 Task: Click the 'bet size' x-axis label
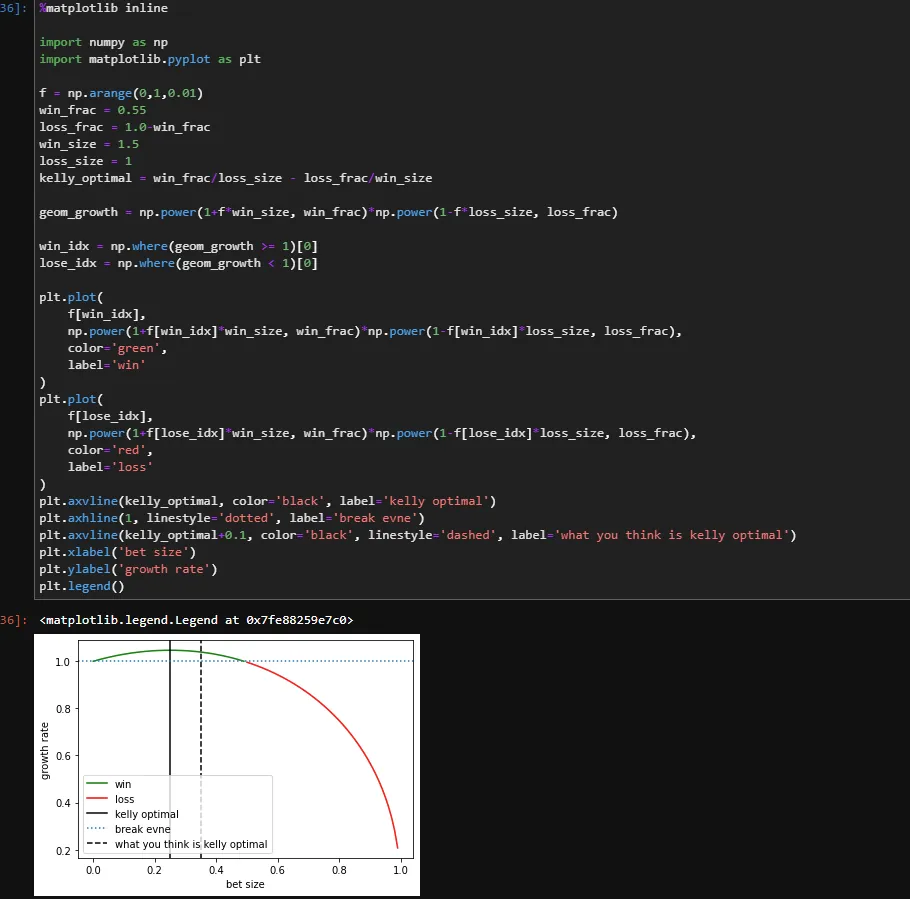coord(245,884)
